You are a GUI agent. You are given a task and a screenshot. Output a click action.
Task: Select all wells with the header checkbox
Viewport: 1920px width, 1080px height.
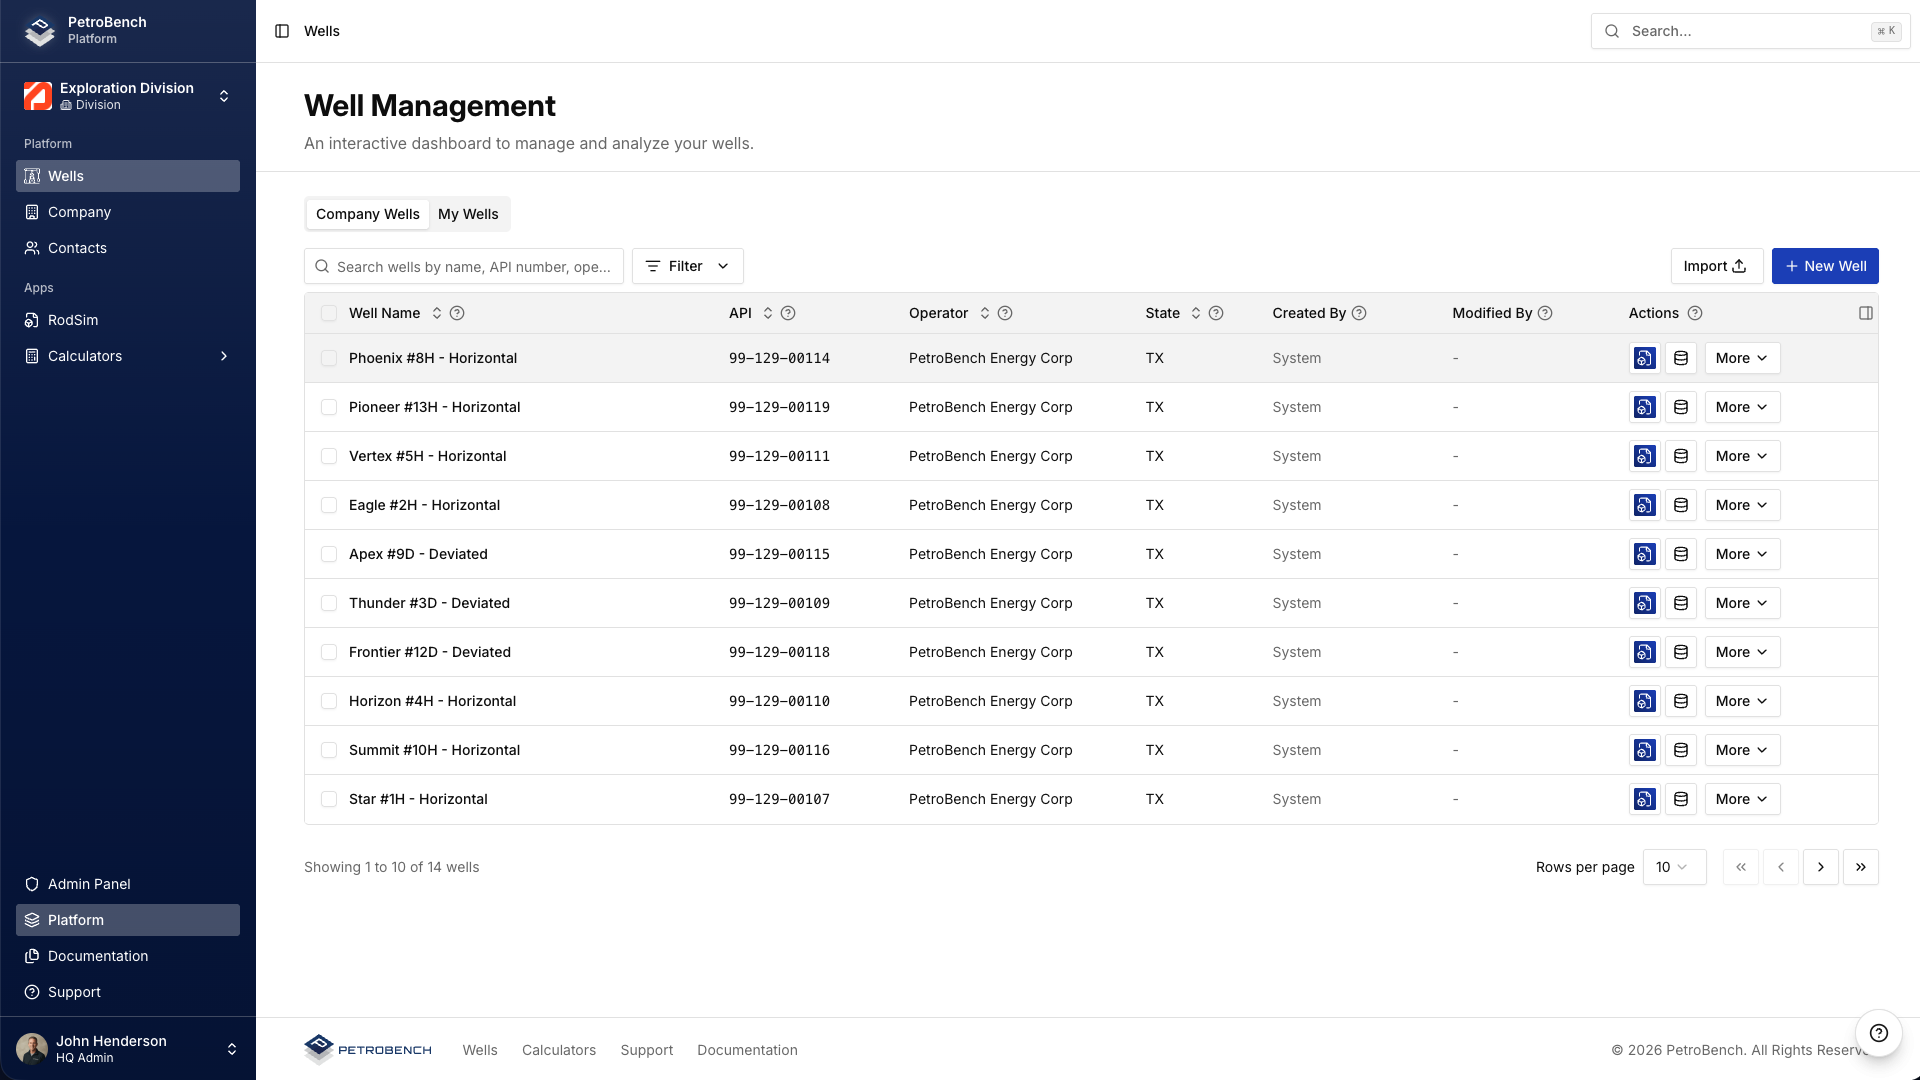[x=329, y=312]
